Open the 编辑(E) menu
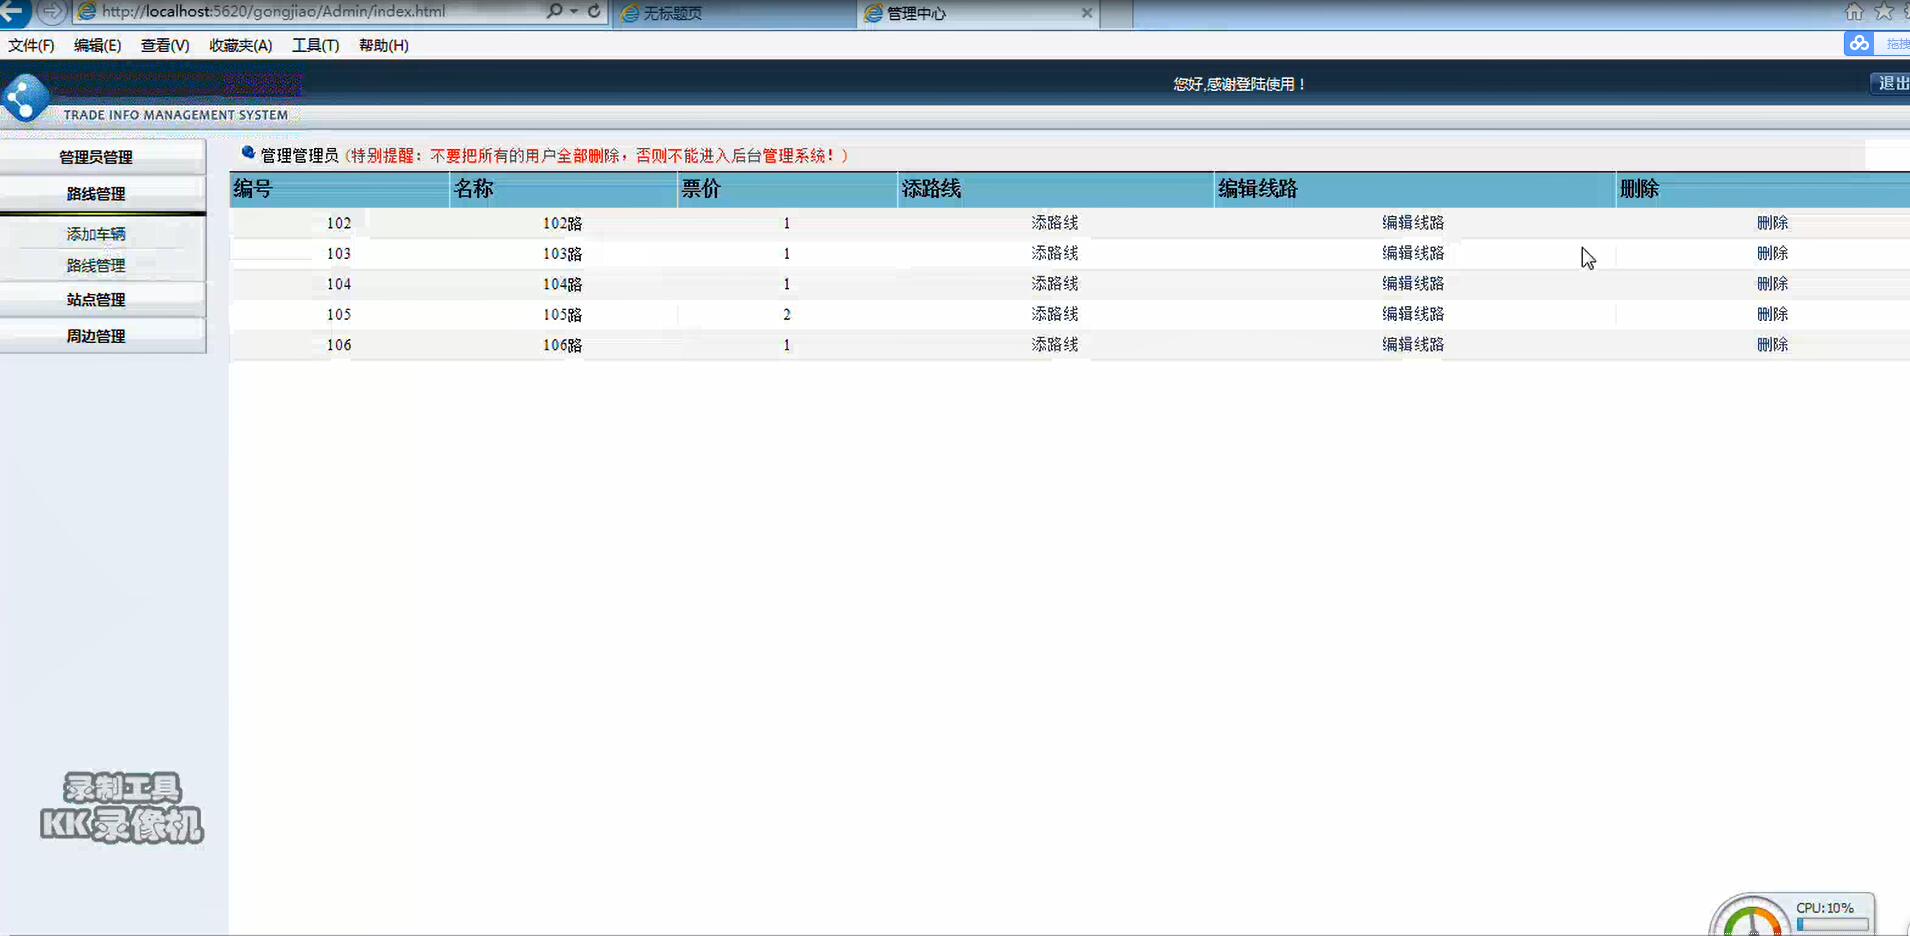1910x936 pixels. pyautogui.click(x=97, y=45)
